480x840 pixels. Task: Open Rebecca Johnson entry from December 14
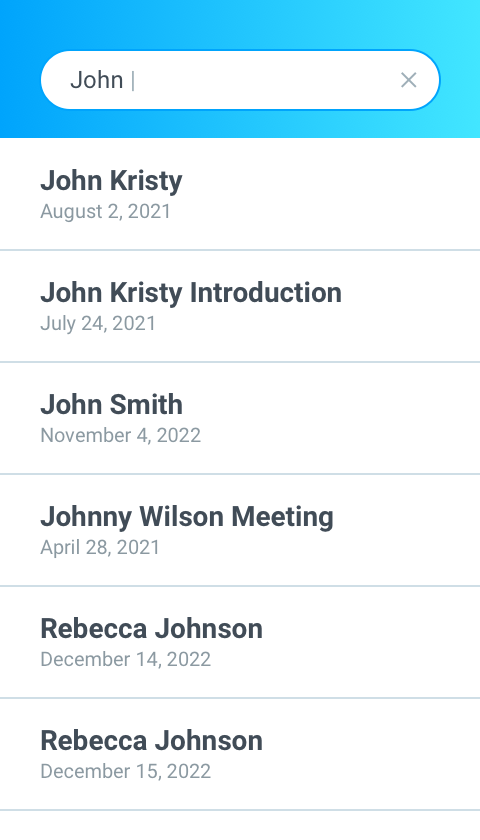click(240, 642)
